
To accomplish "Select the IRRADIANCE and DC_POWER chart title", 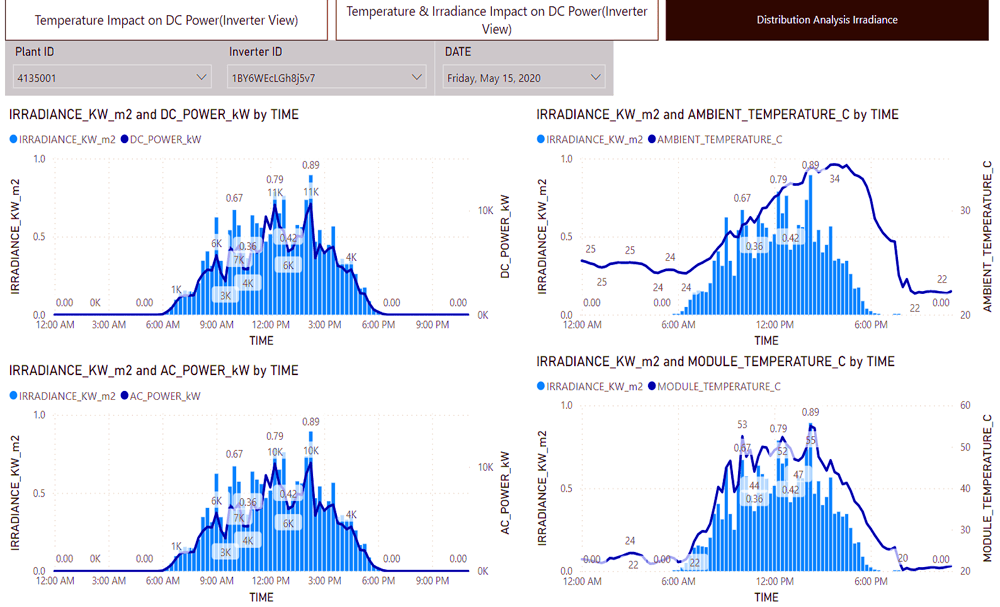I will (x=153, y=115).
